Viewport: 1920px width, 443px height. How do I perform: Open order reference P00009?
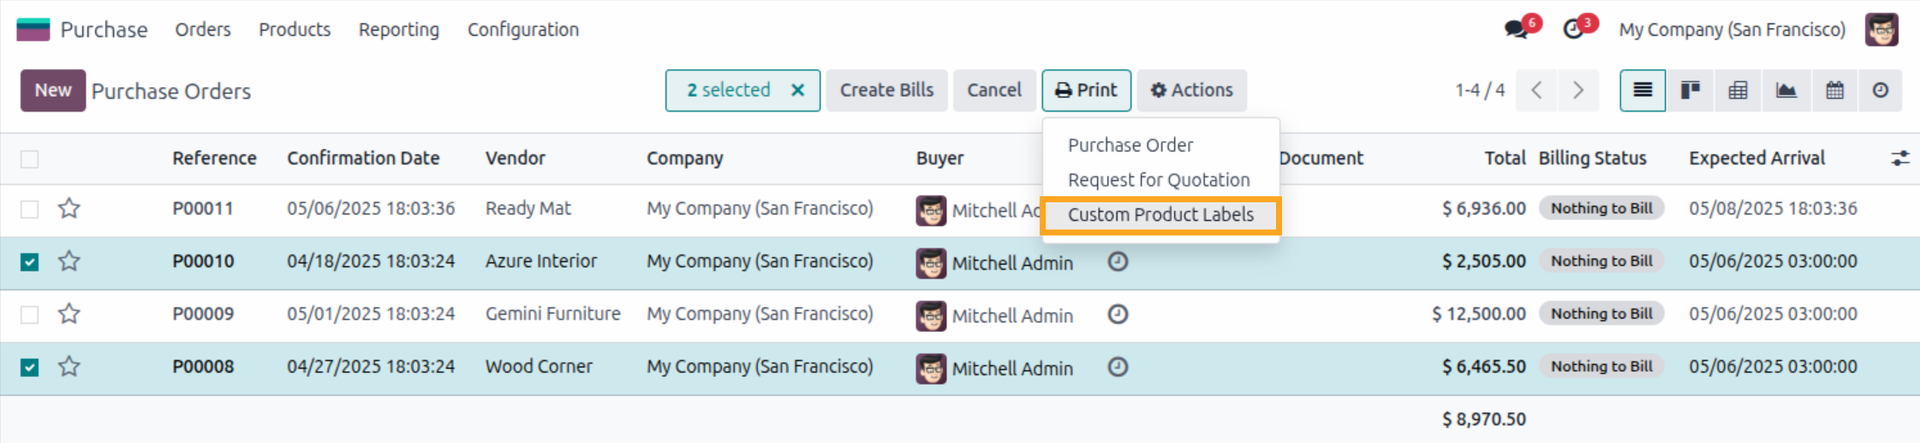(203, 314)
